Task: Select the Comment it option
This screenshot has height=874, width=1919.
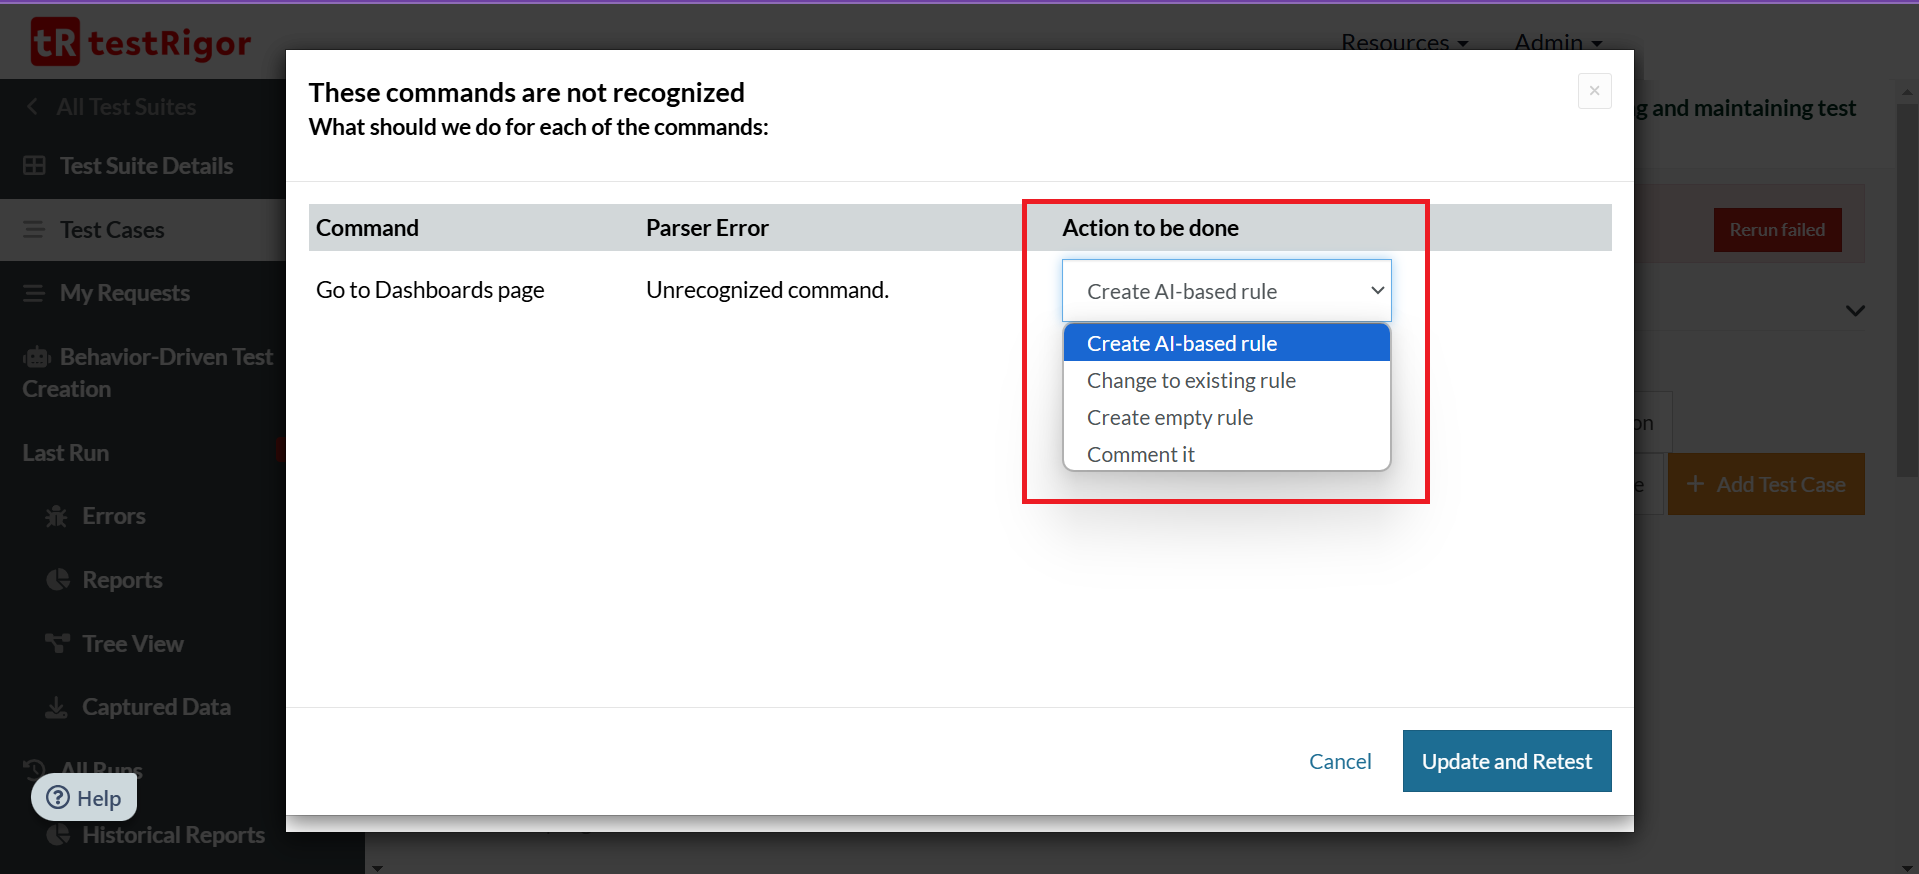Action: coord(1140,455)
